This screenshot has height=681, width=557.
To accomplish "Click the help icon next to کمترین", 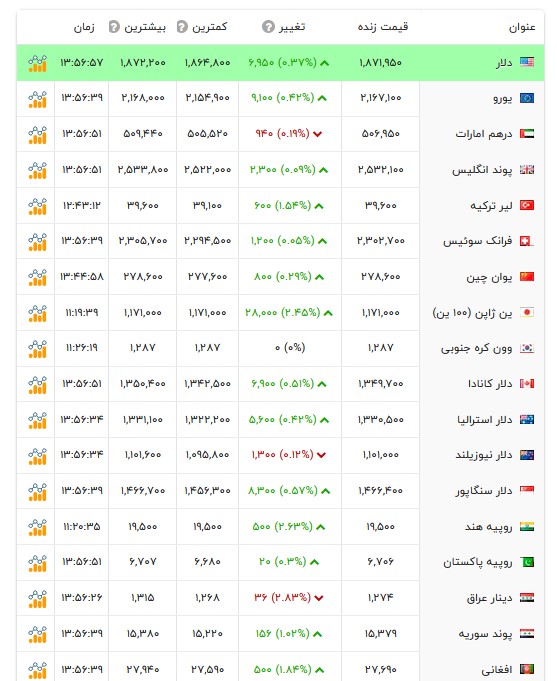I will [x=182, y=27].
